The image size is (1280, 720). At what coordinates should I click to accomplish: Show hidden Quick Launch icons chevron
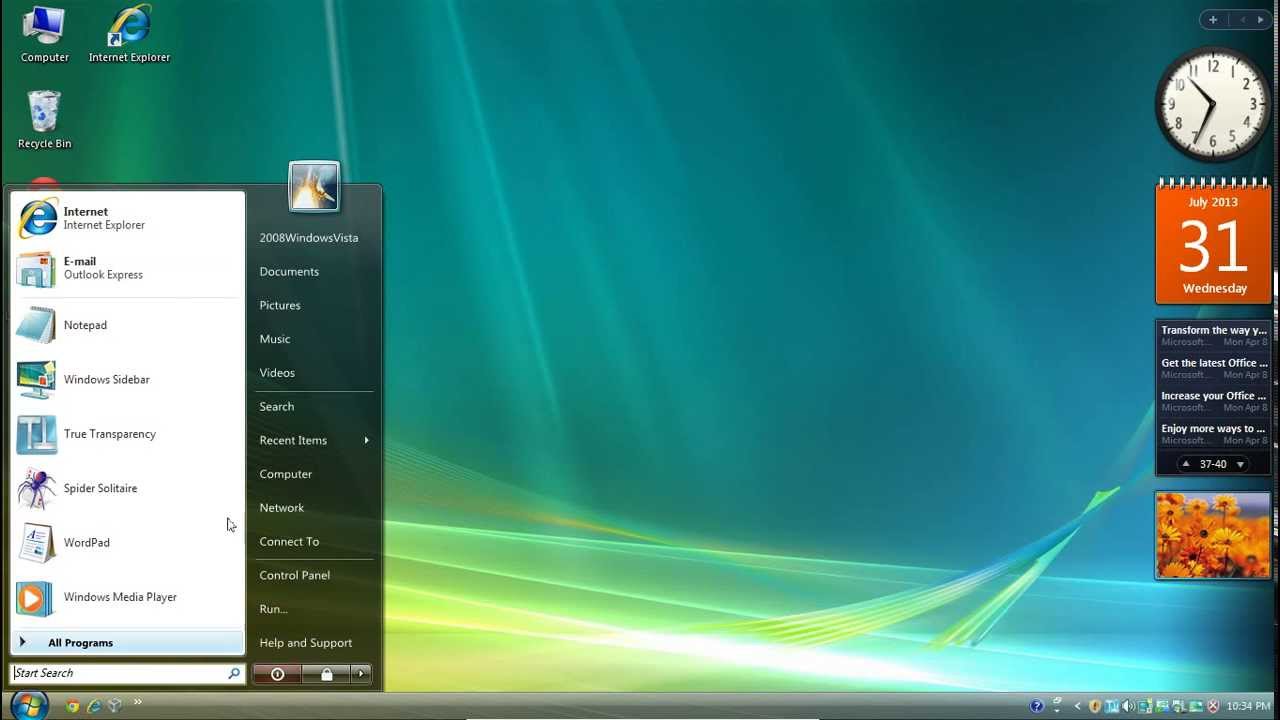click(137, 702)
